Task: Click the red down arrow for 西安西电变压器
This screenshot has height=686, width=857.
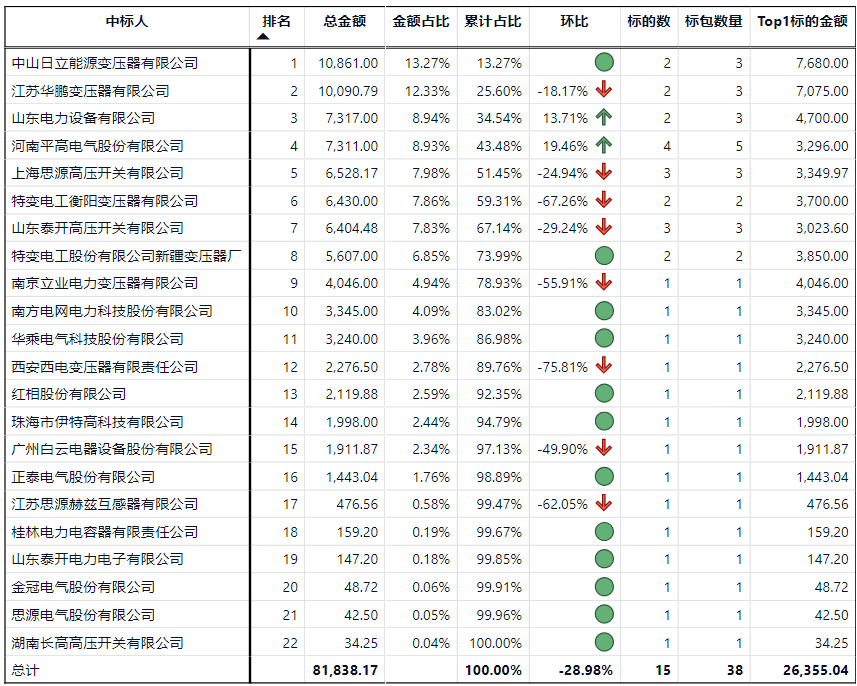Action: pos(604,366)
